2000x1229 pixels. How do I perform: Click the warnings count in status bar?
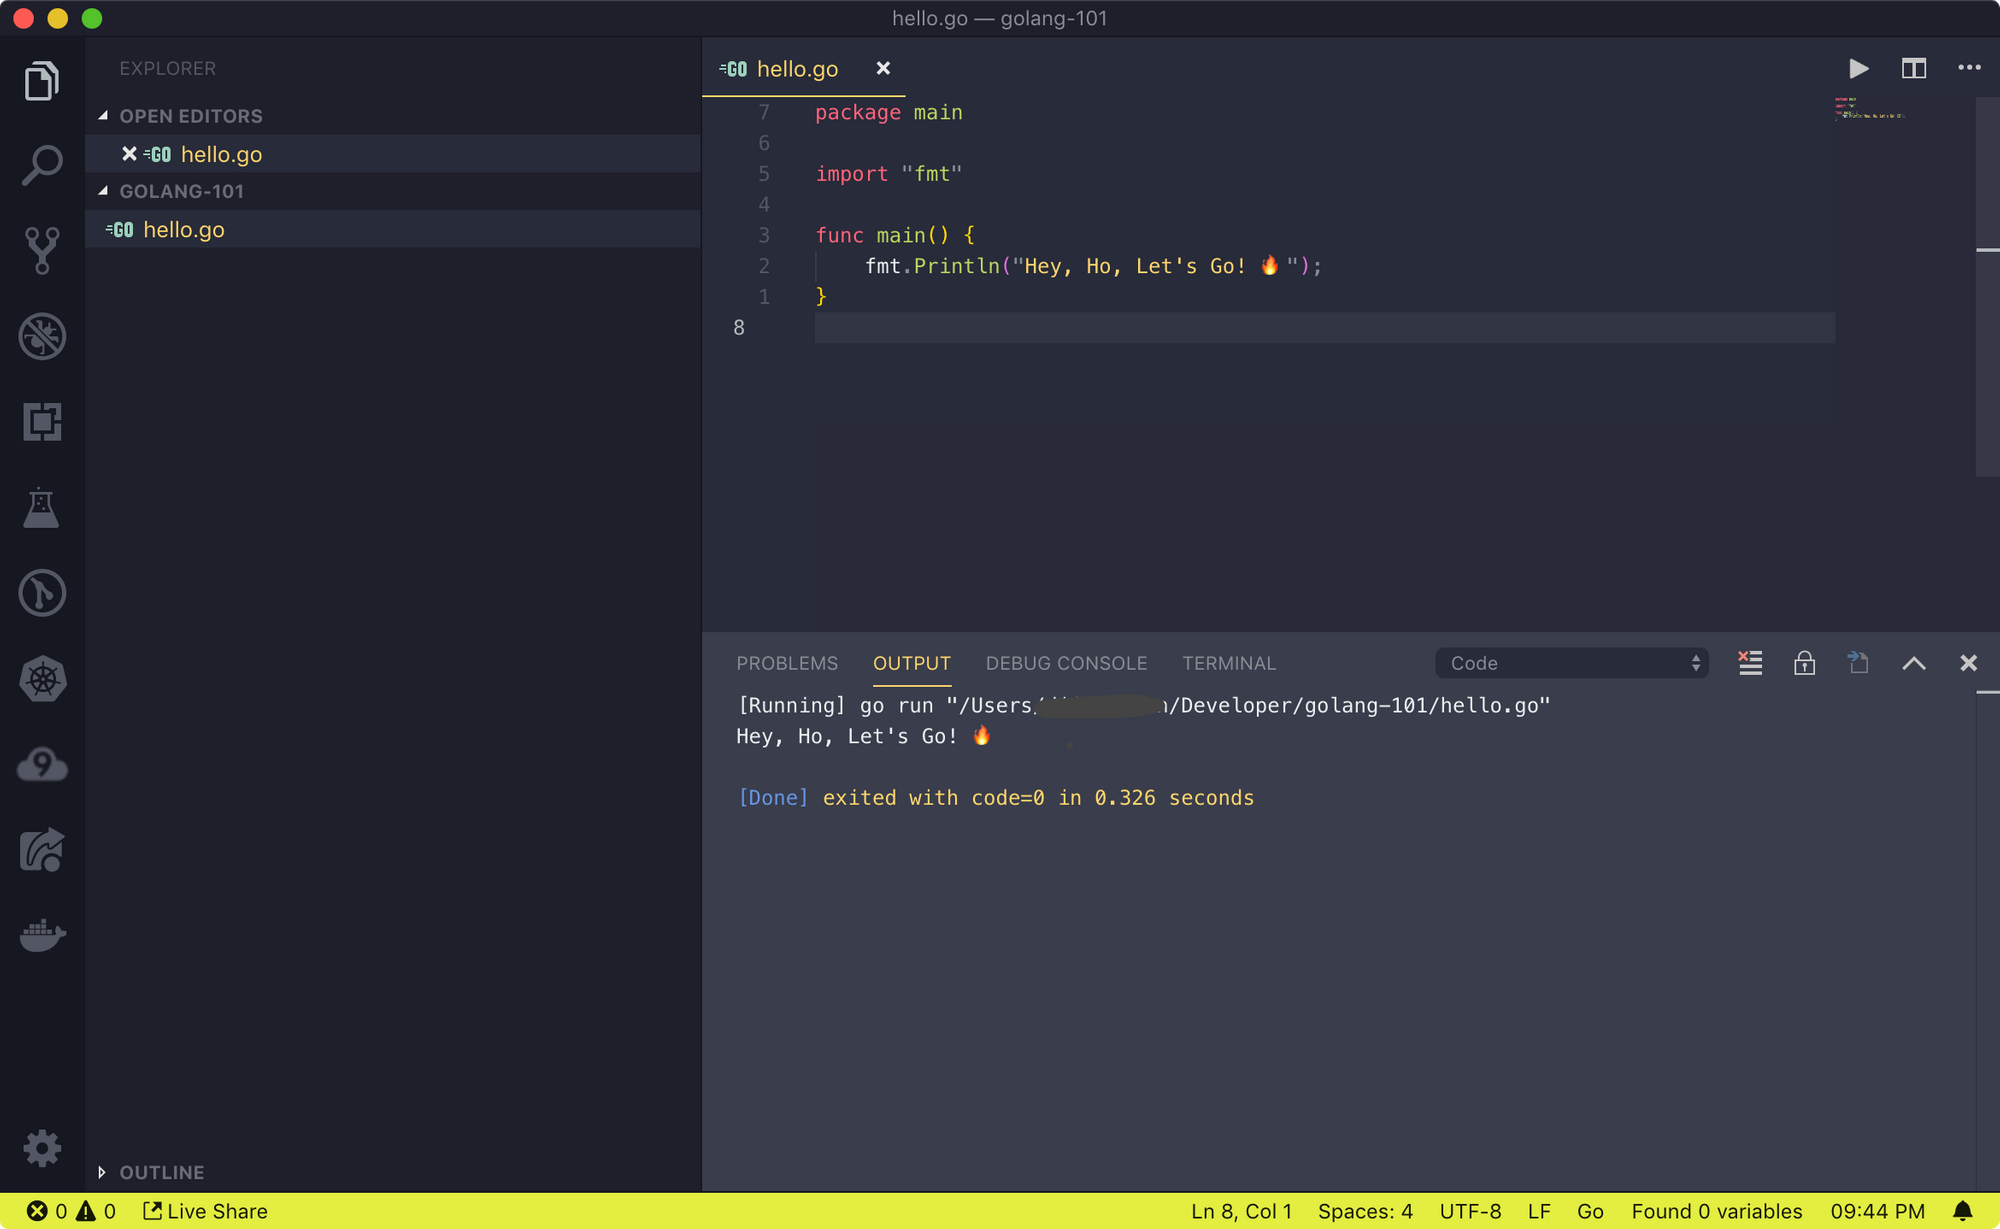96,1211
